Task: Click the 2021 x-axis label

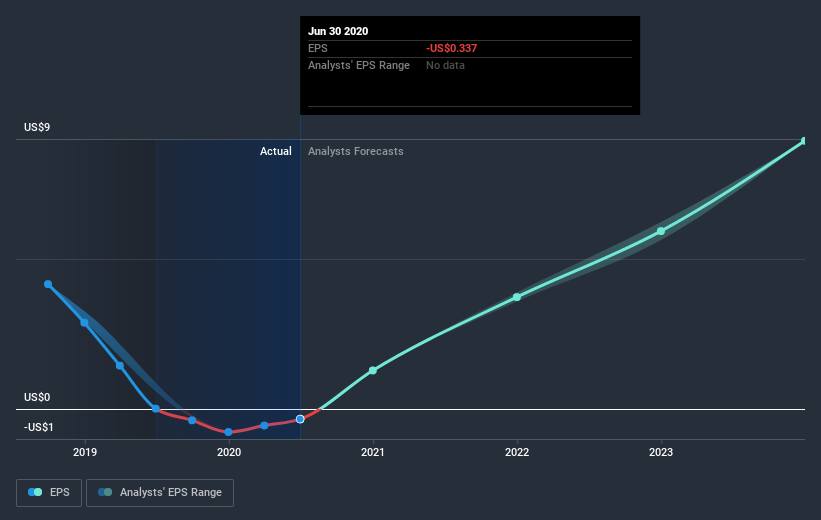Action: tap(373, 452)
